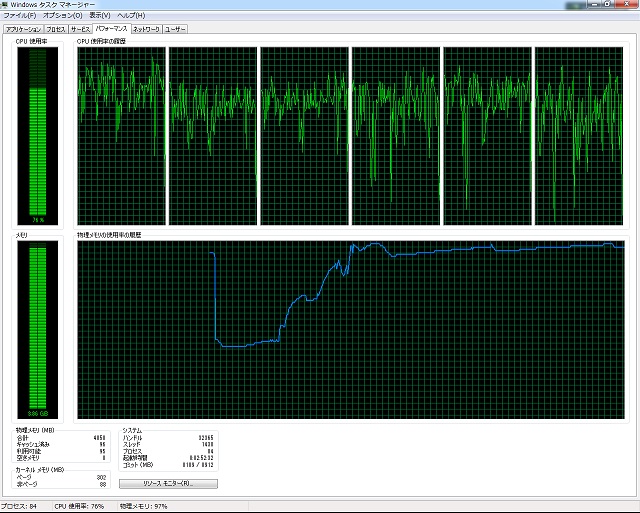This screenshot has width=640, height=513.
Task: Maximize the Task Manager window
Action: click(x=607, y=4)
